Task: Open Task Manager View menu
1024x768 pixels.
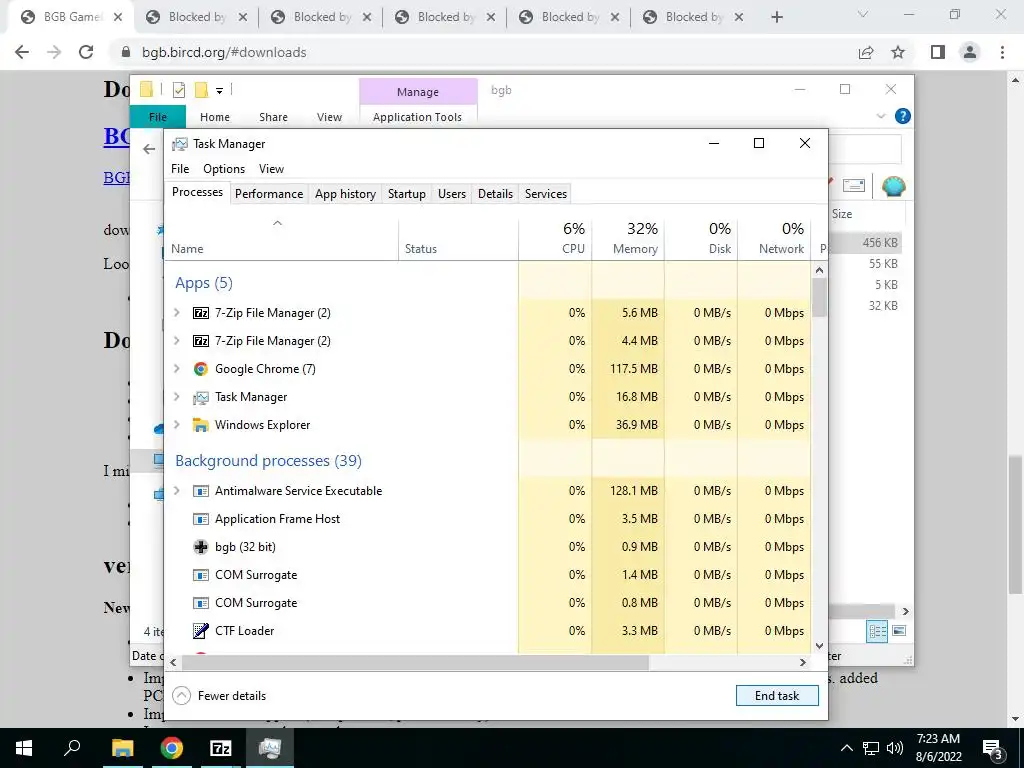Action: click(x=272, y=169)
